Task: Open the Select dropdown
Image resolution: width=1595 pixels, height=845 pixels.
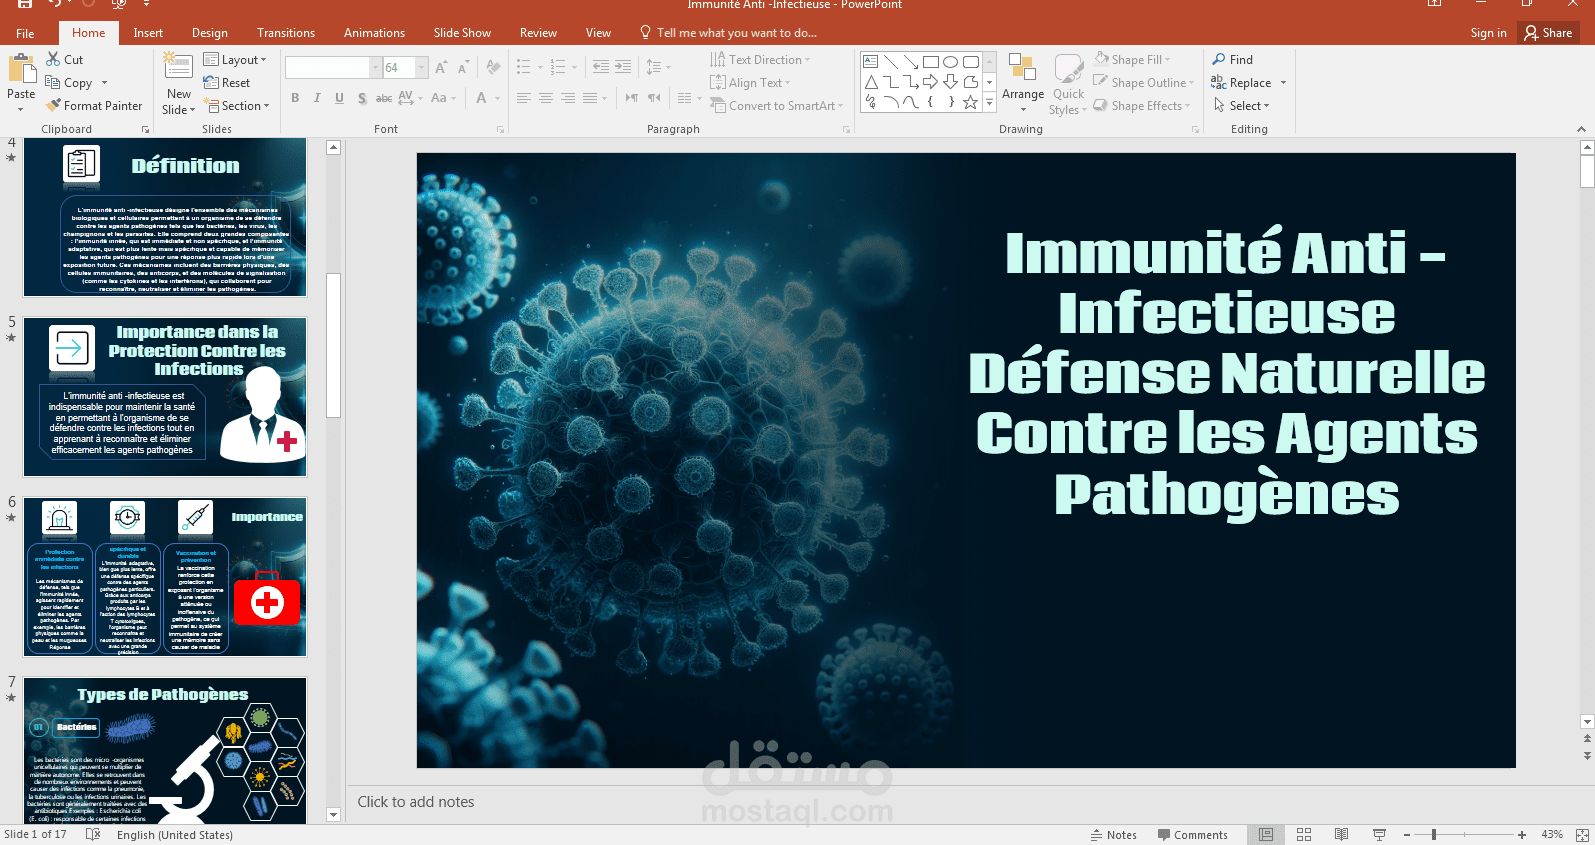Action: [x=1241, y=106]
